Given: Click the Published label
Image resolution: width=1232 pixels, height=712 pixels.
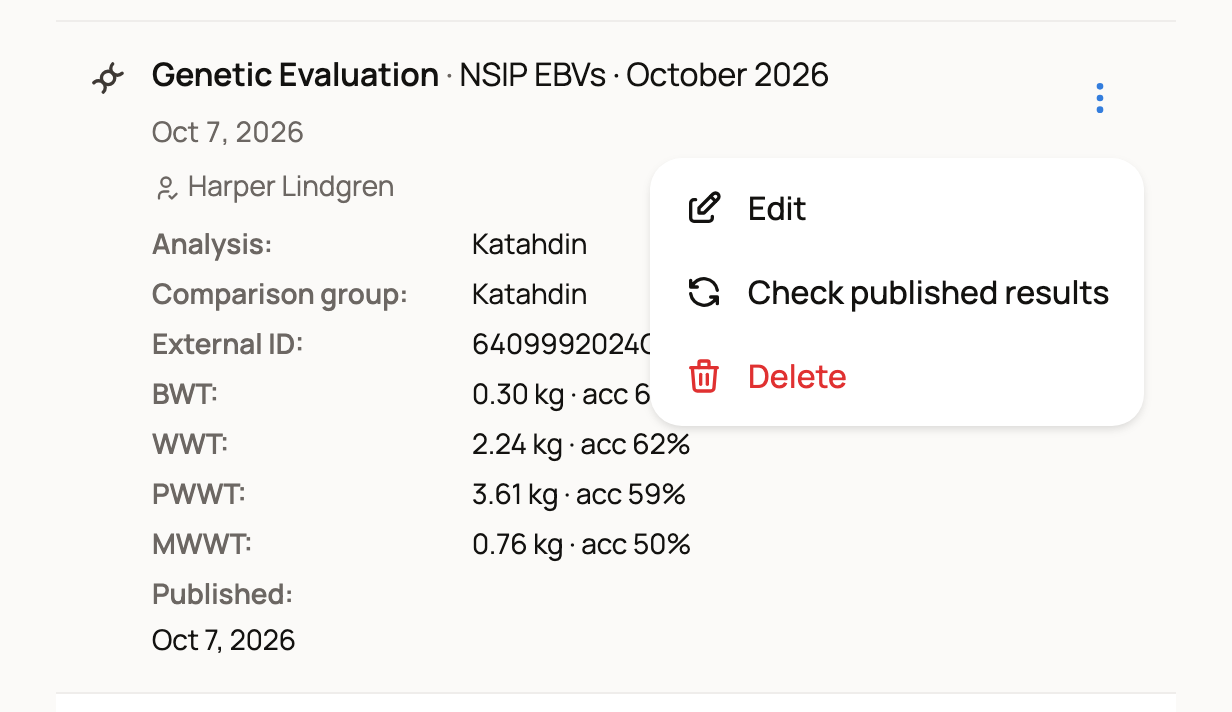Looking at the screenshot, I should (222, 594).
